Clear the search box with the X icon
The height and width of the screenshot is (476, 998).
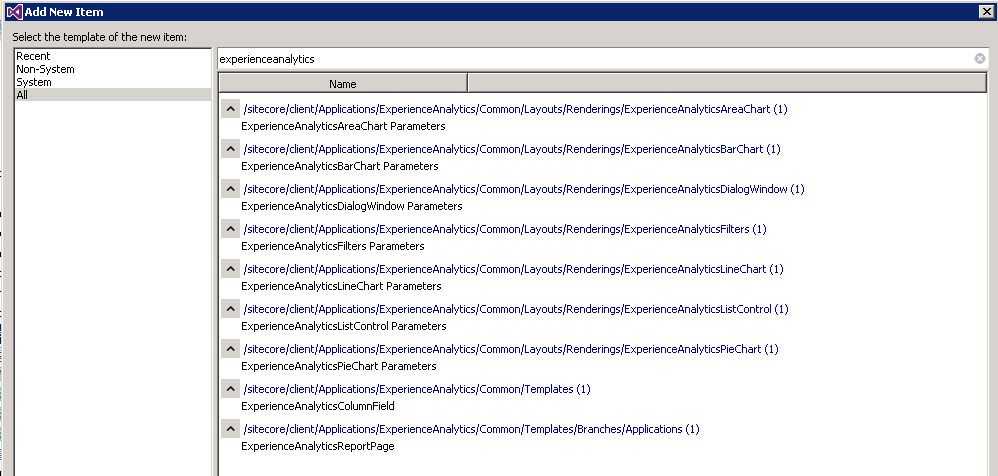click(x=980, y=59)
